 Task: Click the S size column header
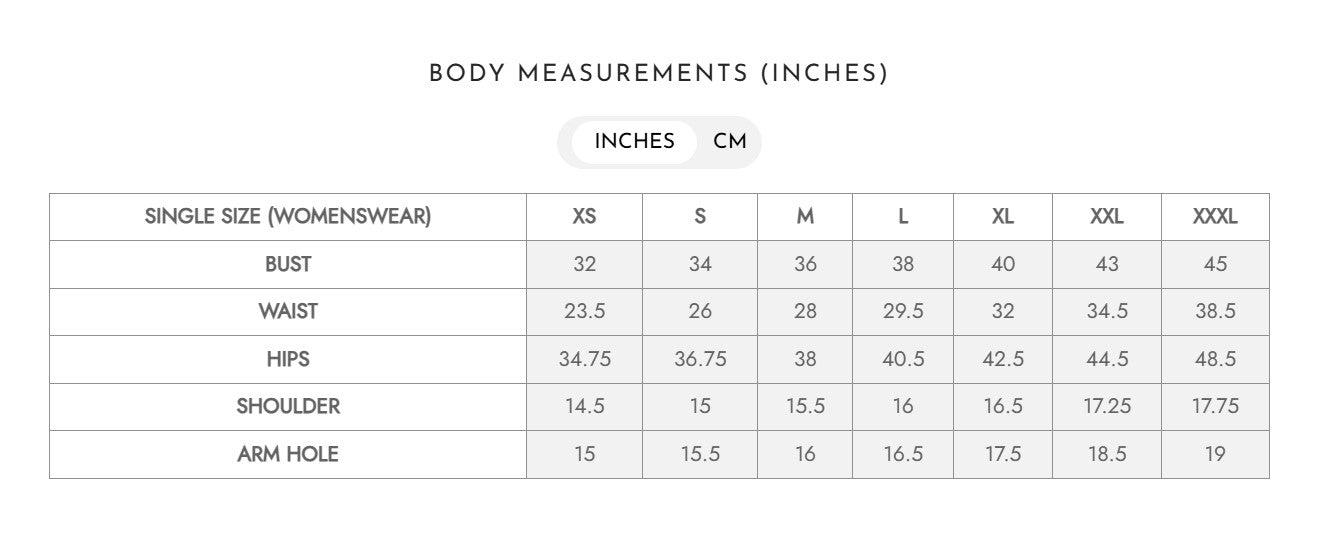[700, 217]
